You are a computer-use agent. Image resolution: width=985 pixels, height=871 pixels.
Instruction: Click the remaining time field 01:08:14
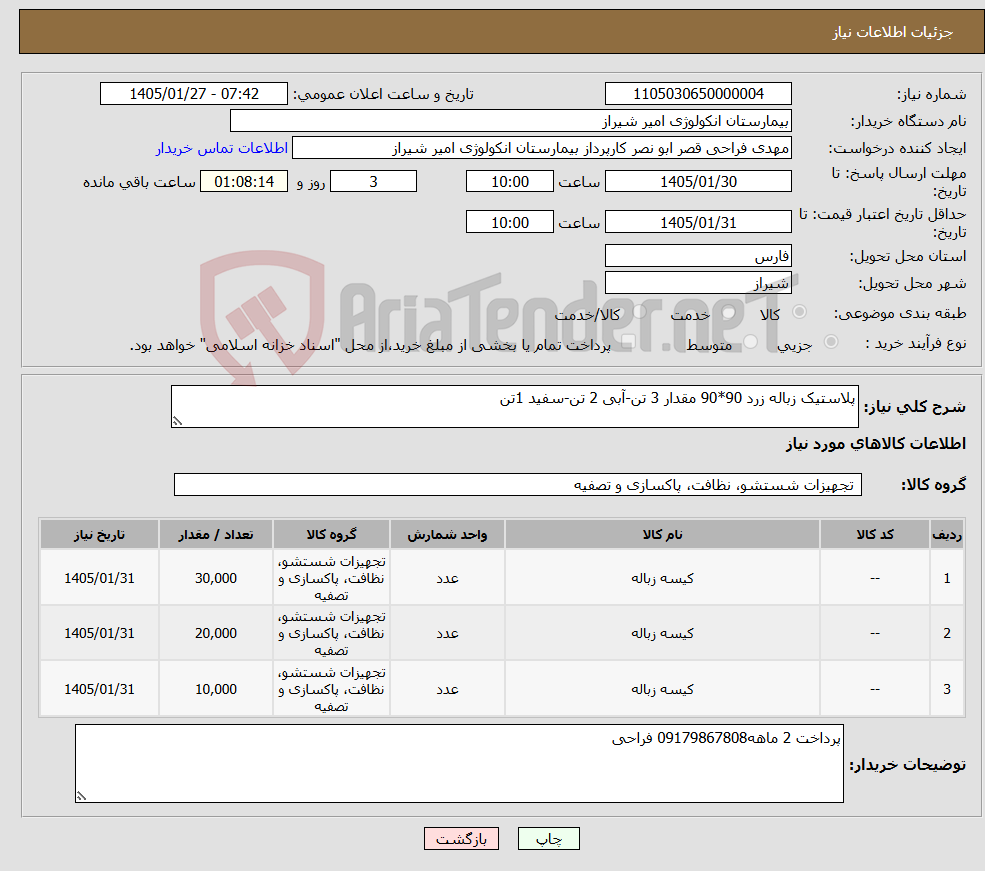[x=244, y=181]
